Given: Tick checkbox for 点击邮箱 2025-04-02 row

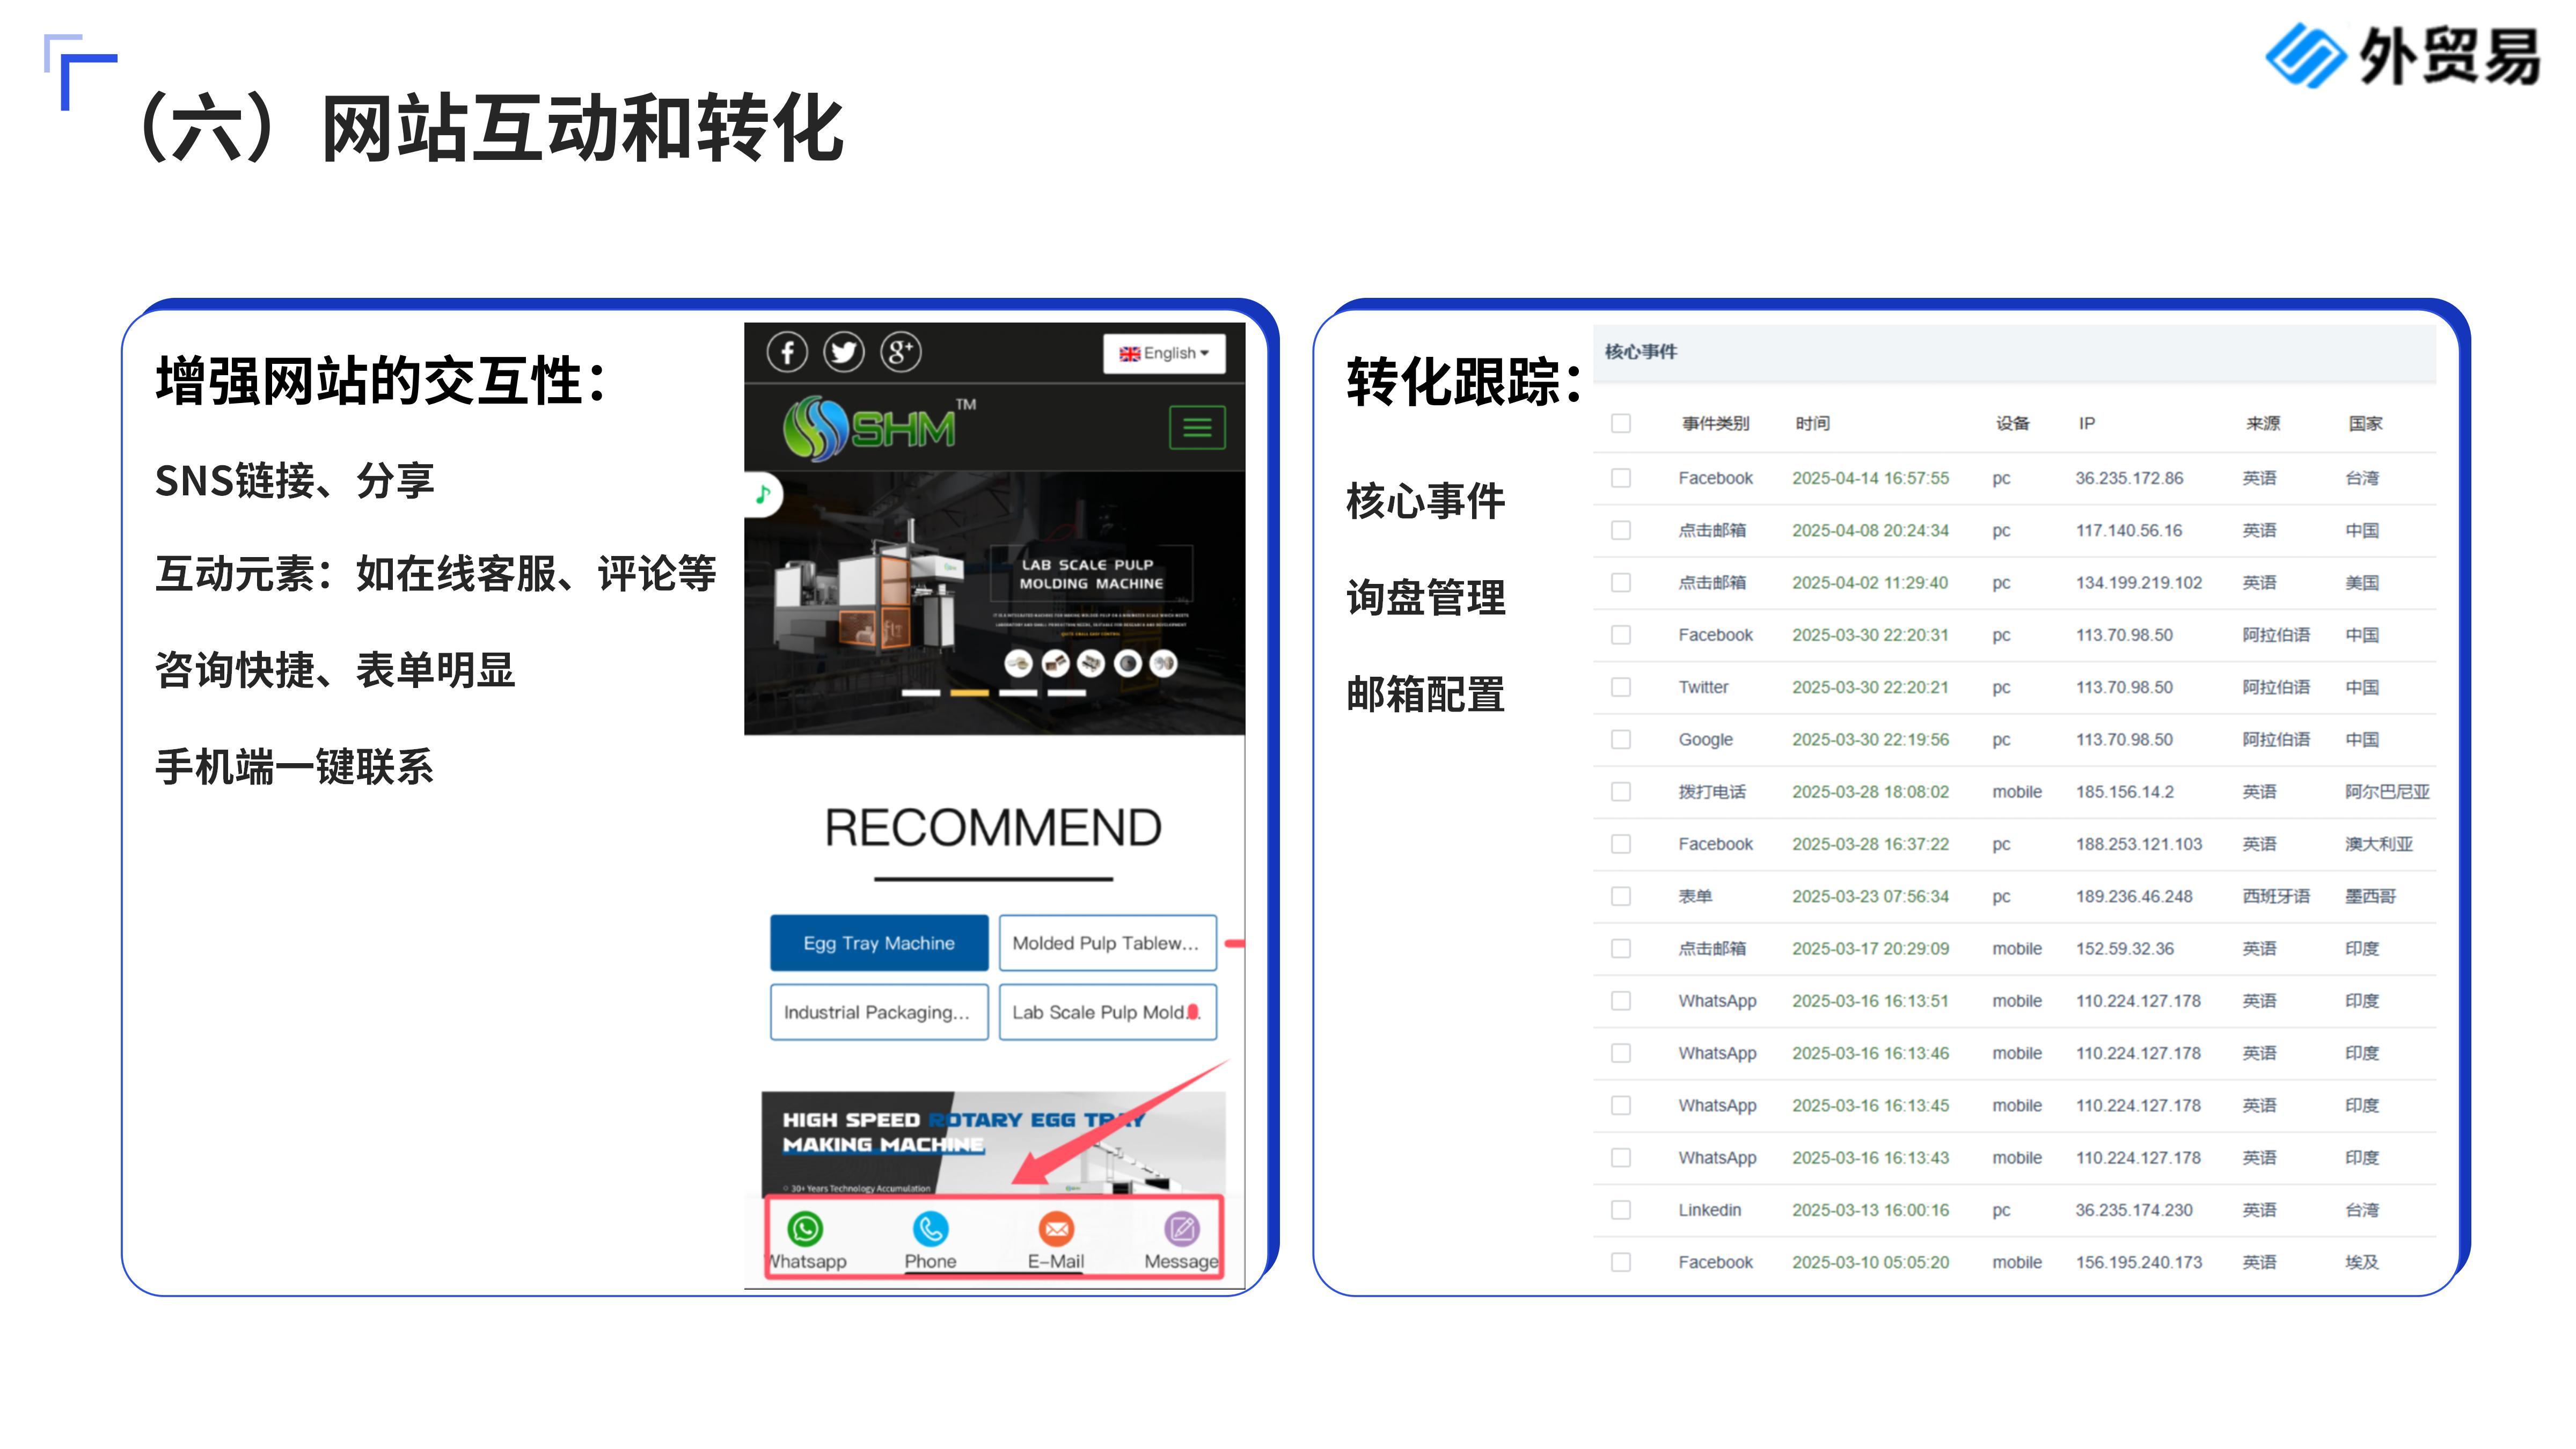Looking at the screenshot, I should [x=1621, y=582].
